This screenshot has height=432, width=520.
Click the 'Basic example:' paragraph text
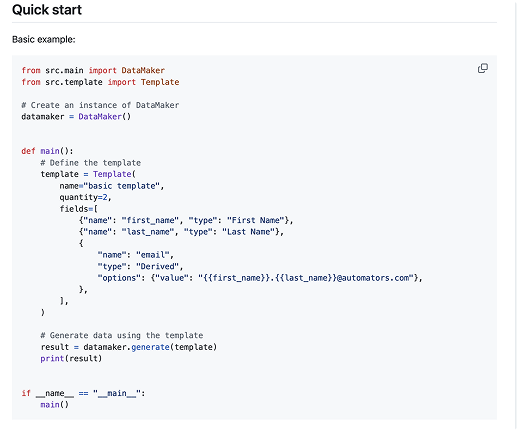(x=44, y=39)
